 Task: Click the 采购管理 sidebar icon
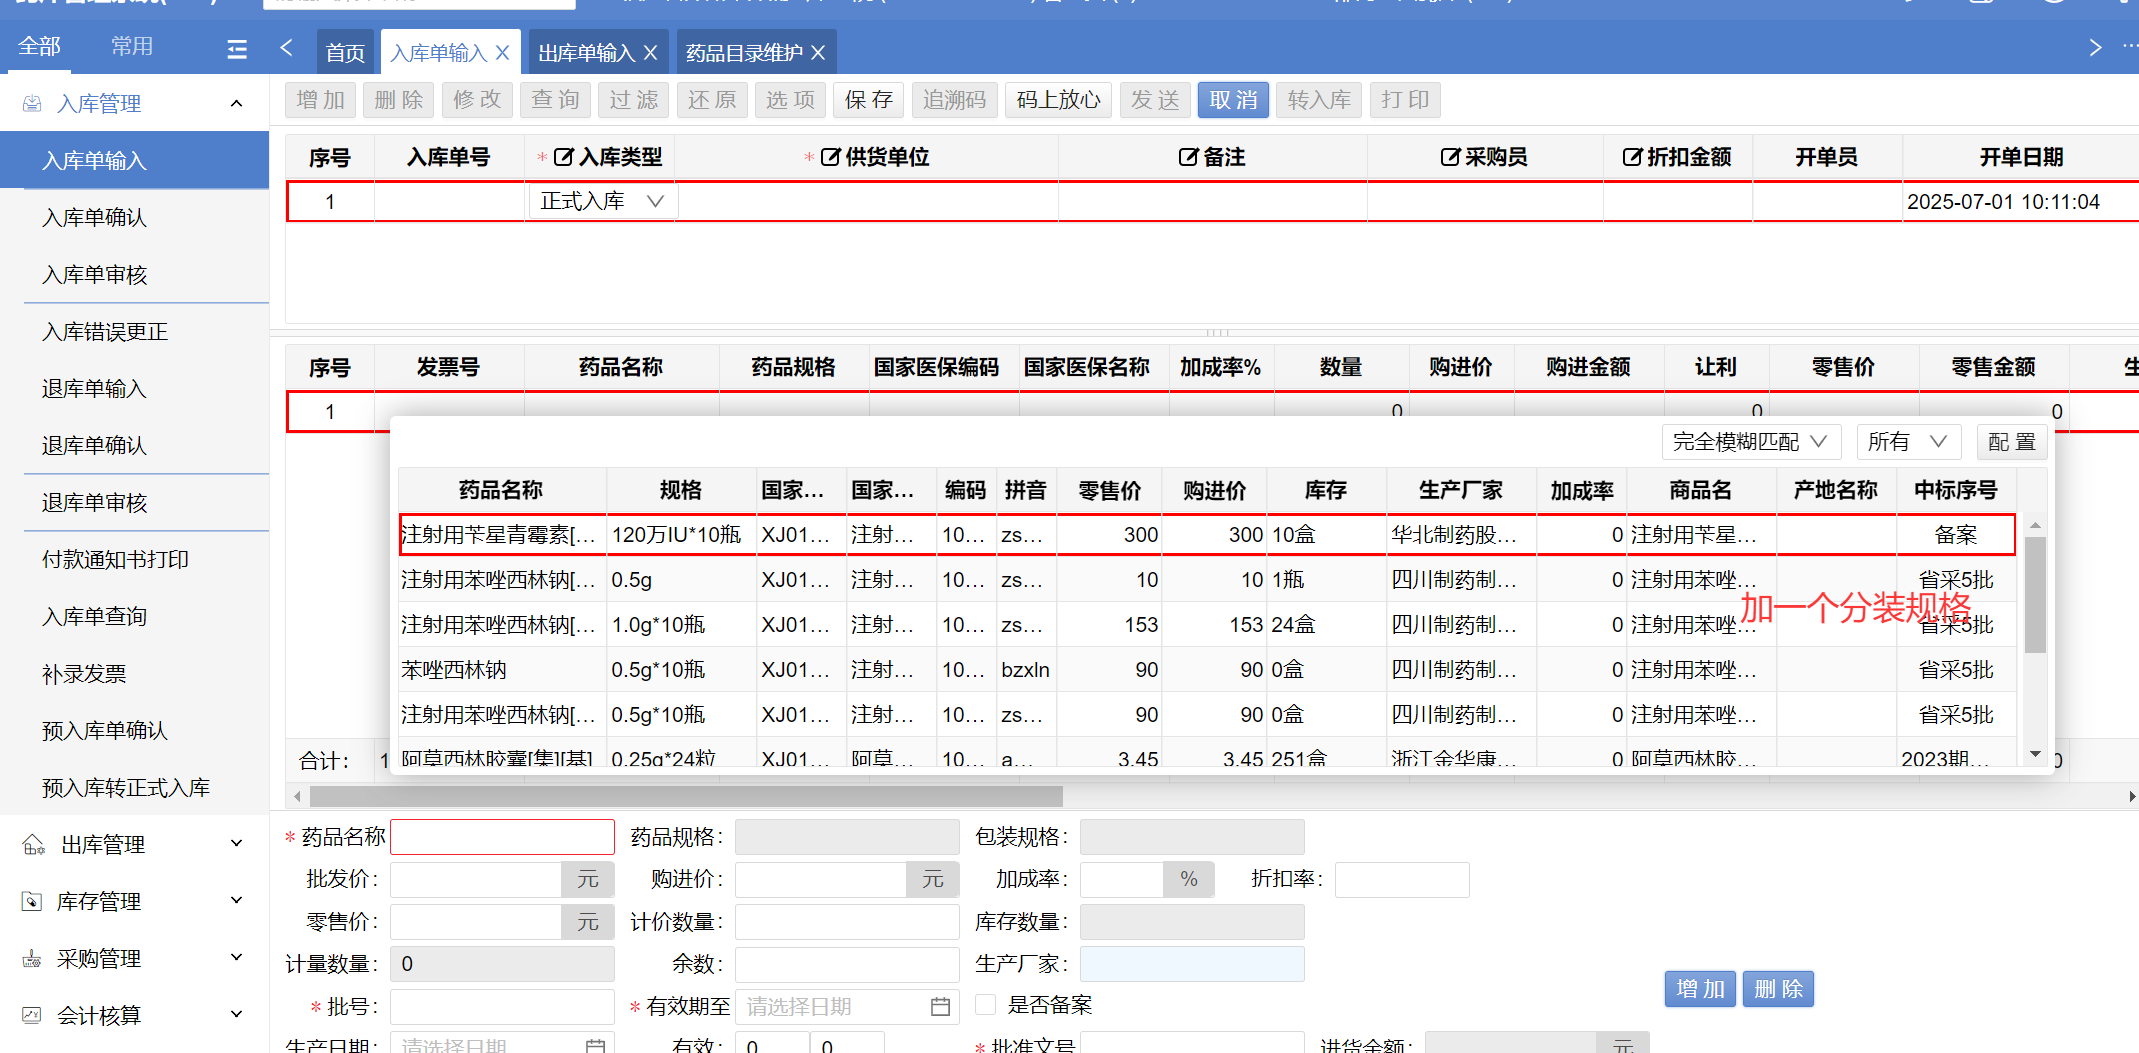coord(32,959)
